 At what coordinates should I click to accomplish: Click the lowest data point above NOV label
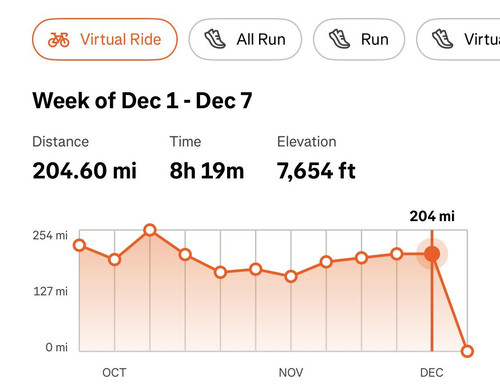pyautogui.click(x=291, y=276)
